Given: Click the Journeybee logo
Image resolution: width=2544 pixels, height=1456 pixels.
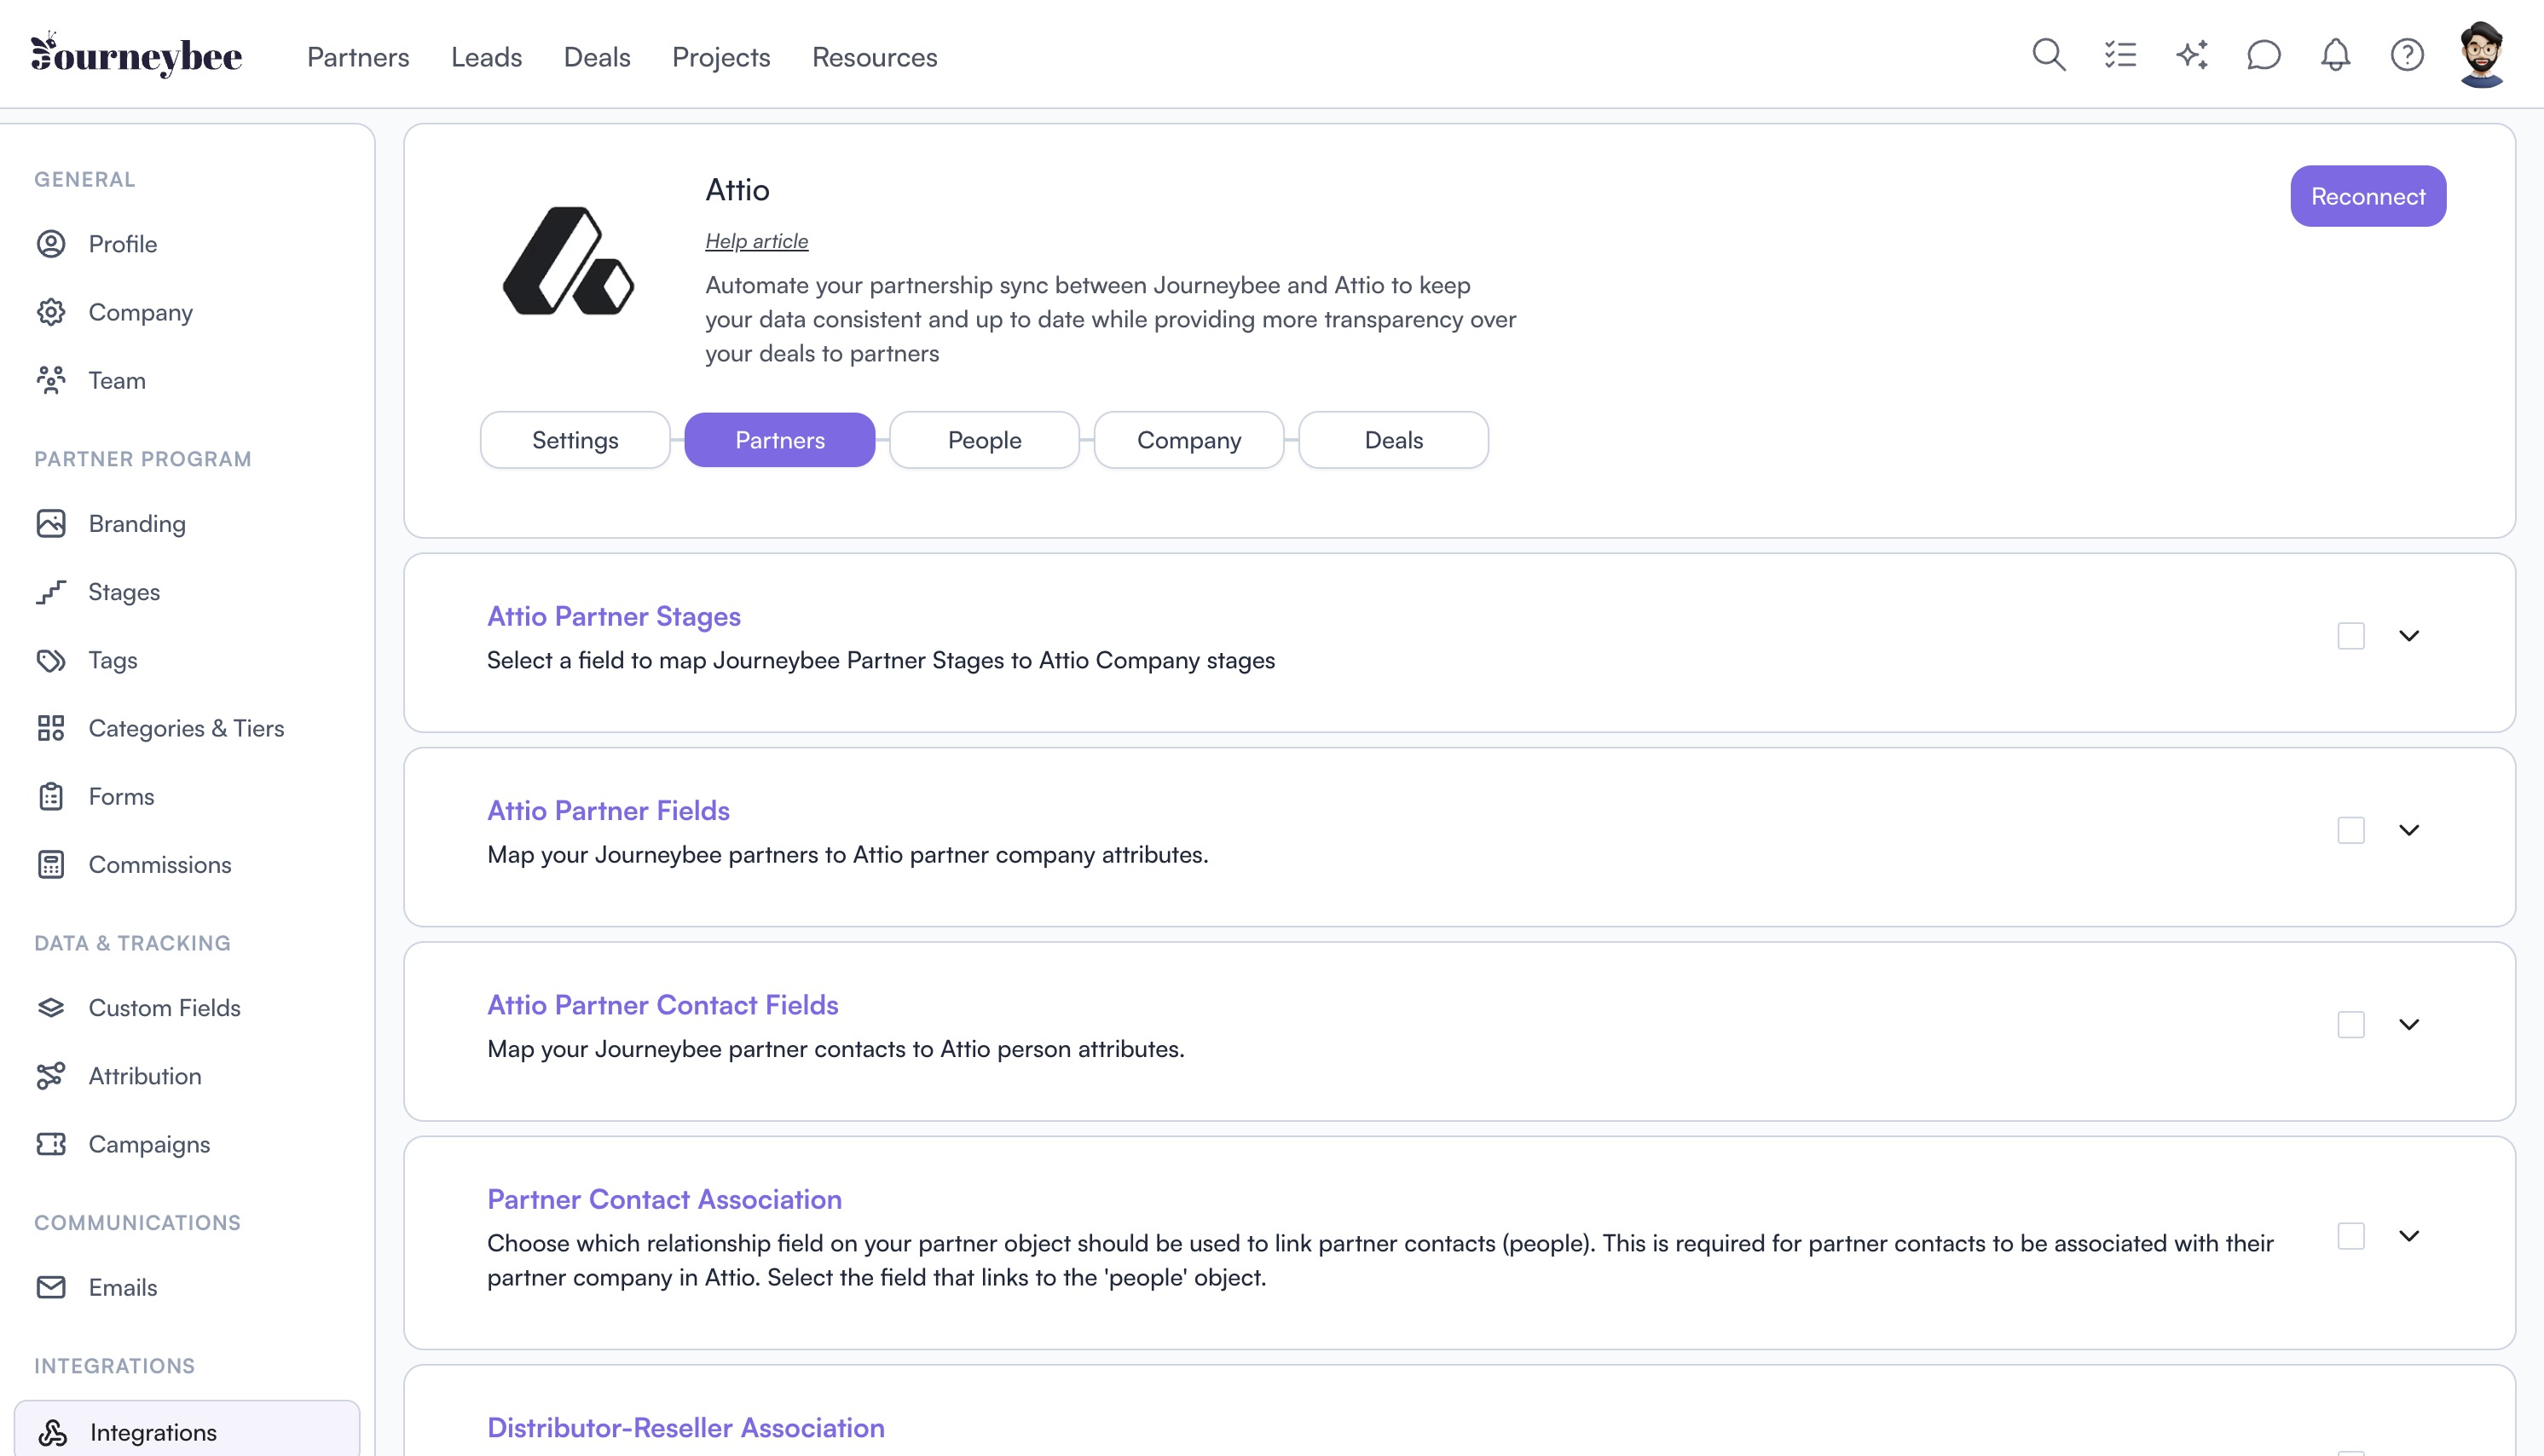Looking at the screenshot, I should point(137,55).
